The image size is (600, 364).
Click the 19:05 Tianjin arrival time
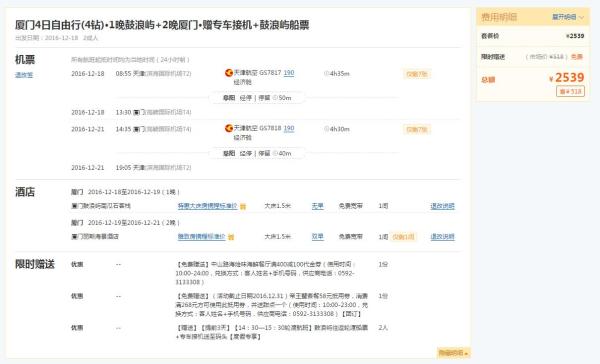(x=153, y=168)
